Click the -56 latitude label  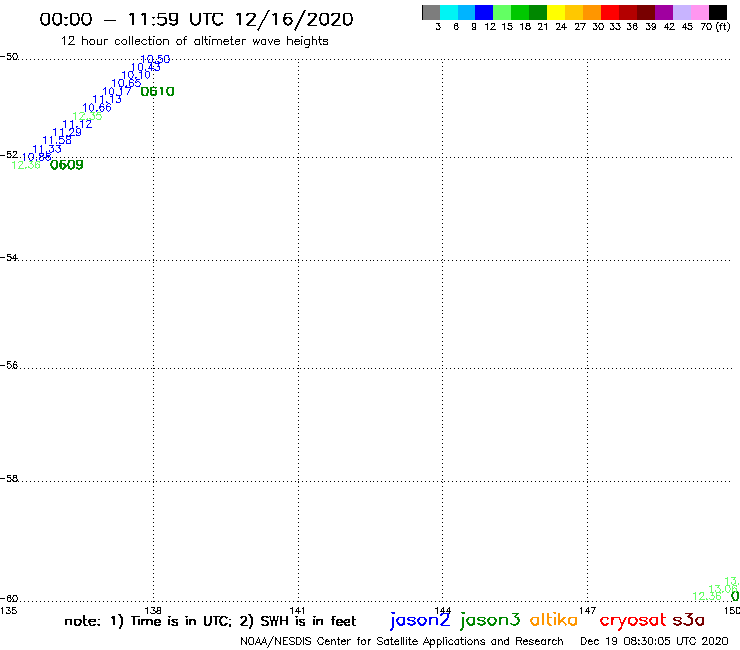point(9,365)
